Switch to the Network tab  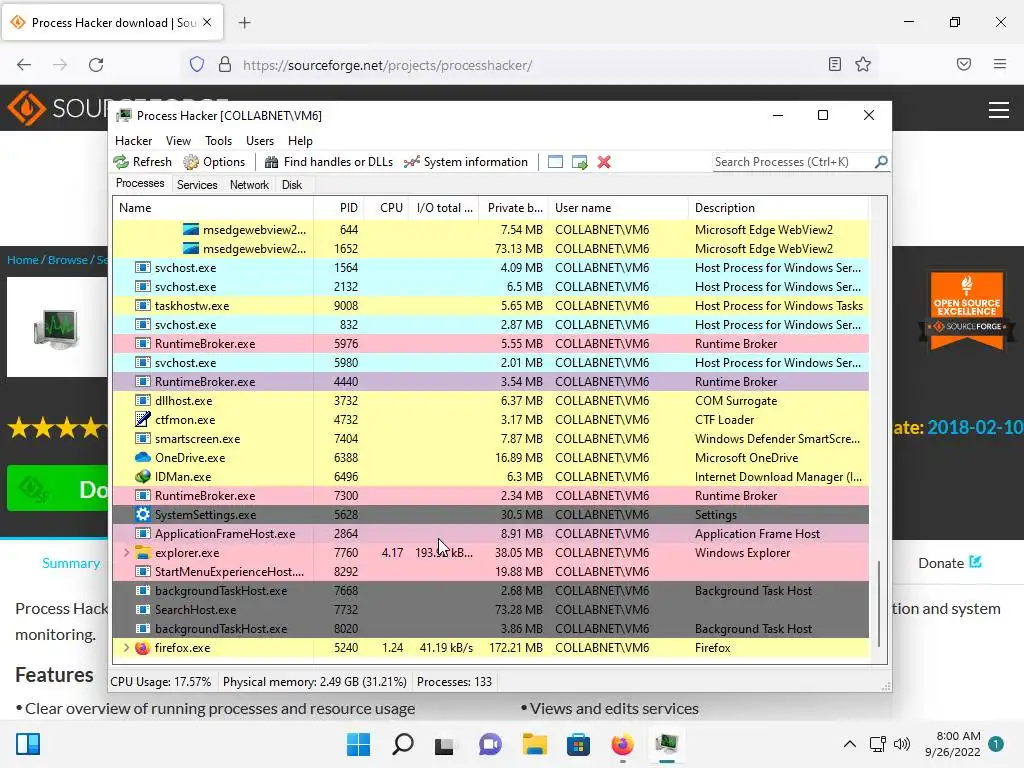pos(249,185)
